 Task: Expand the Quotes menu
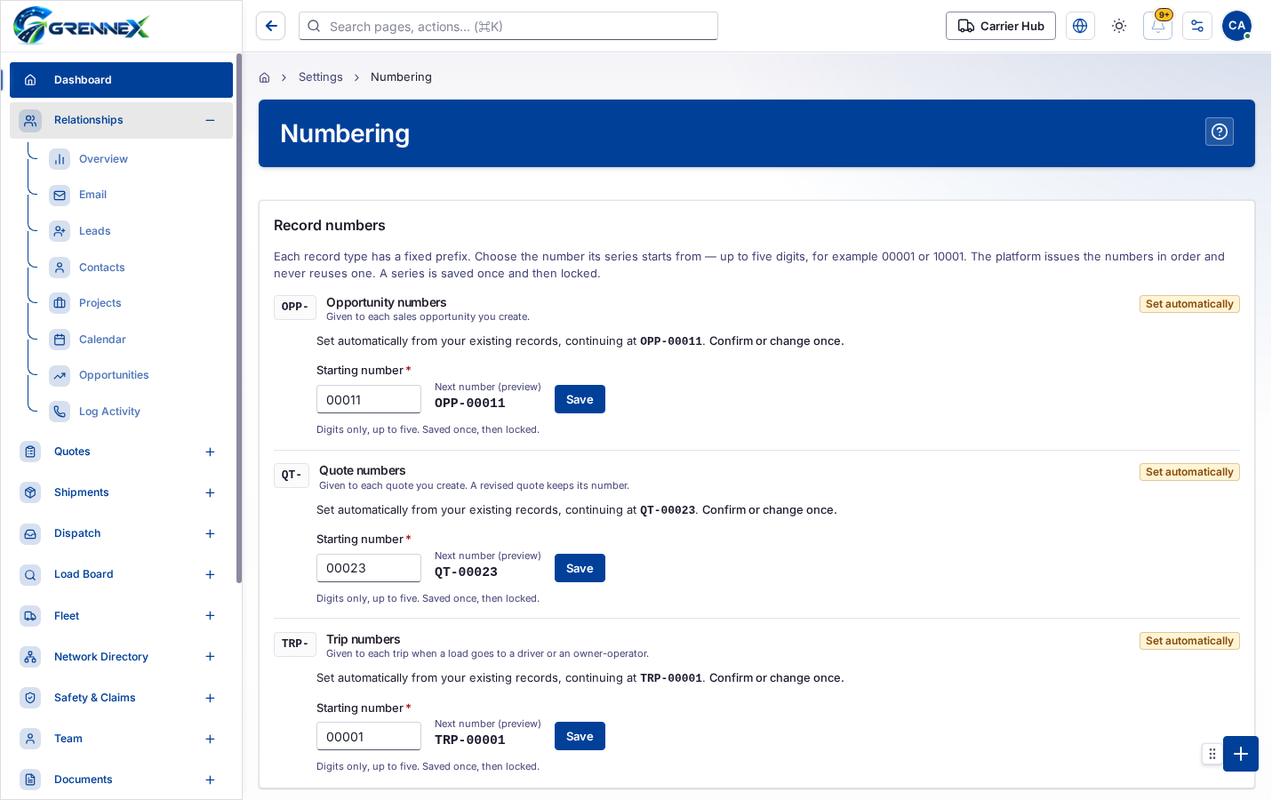pyautogui.click(x=210, y=452)
